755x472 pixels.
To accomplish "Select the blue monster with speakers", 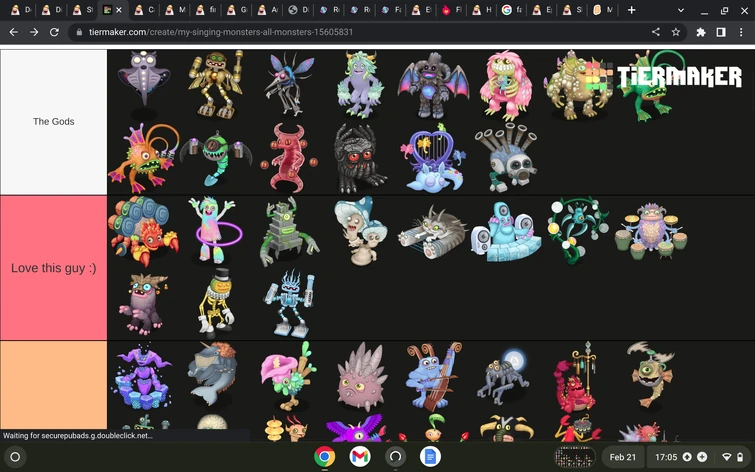I will pos(506,231).
